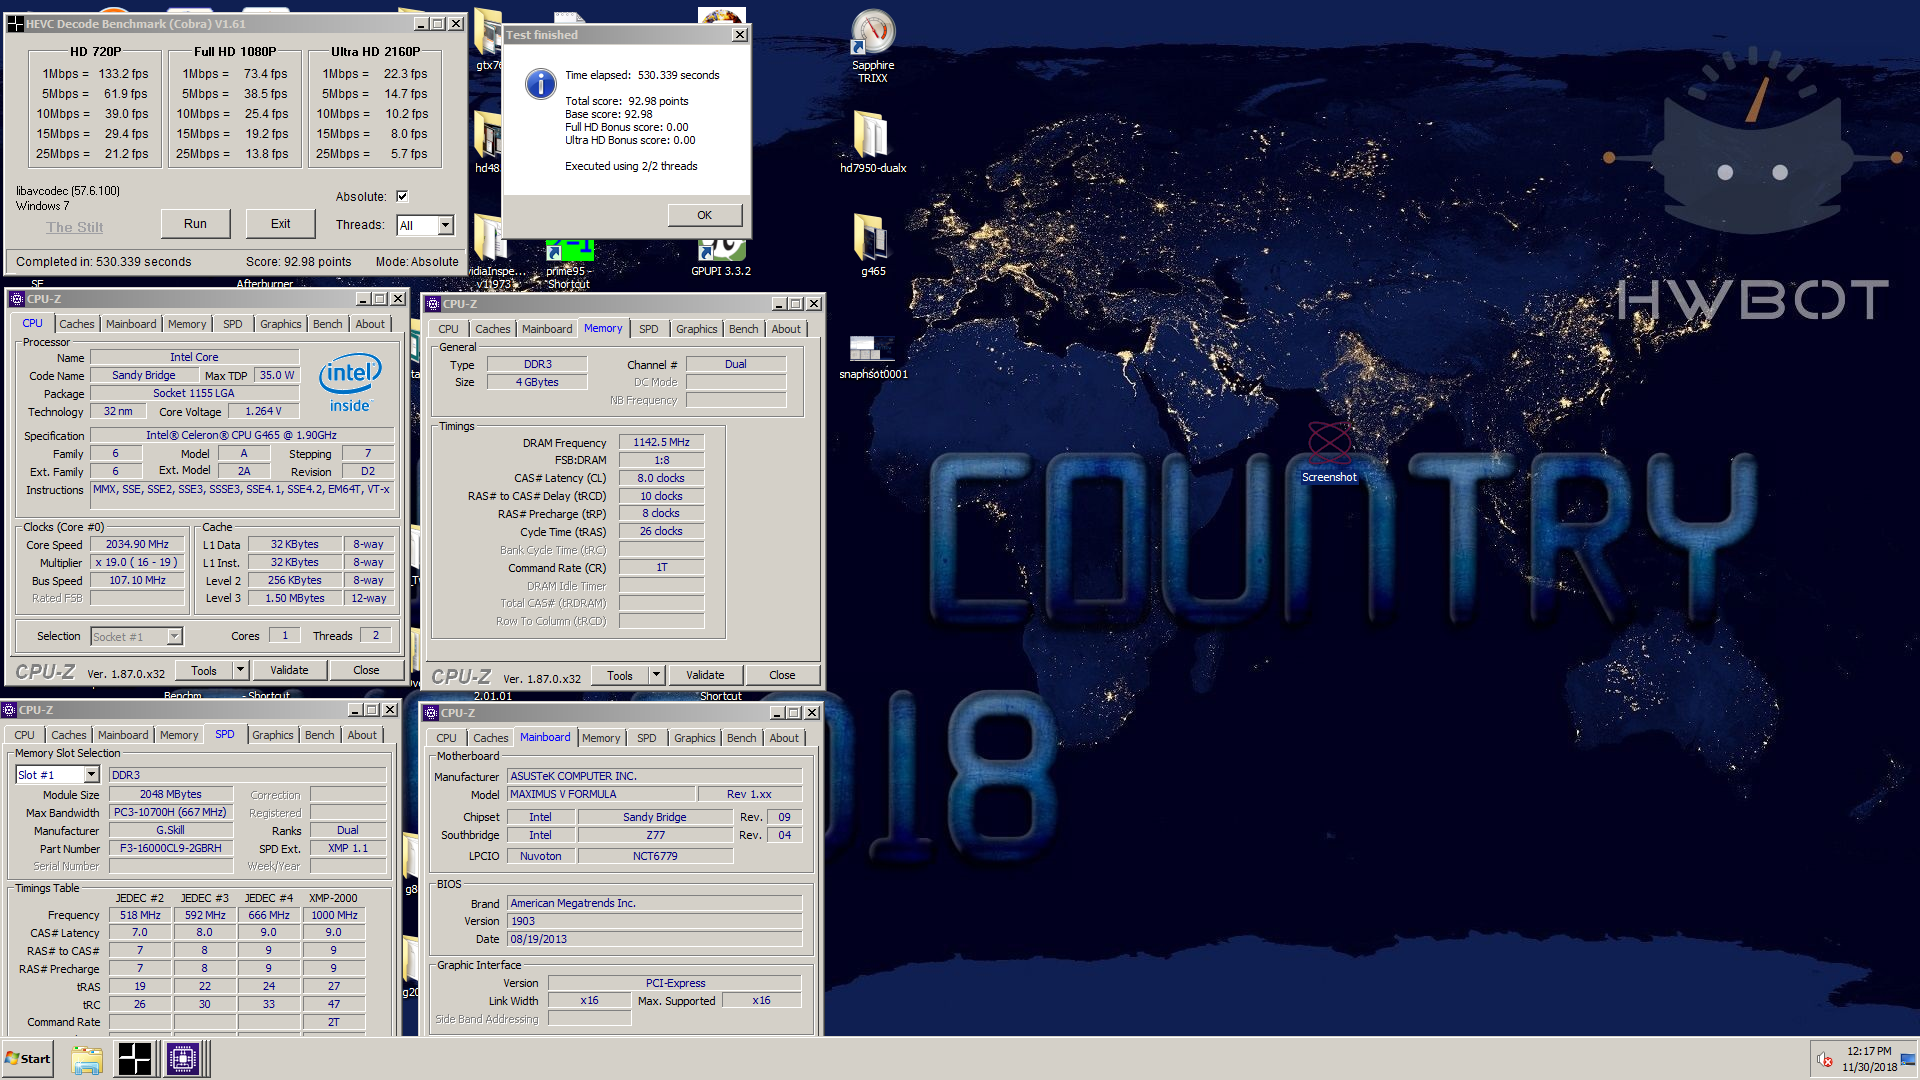Open Sapphire TRIXX desktop shortcut
The image size is (1920, 1080).
pos(873,45)
